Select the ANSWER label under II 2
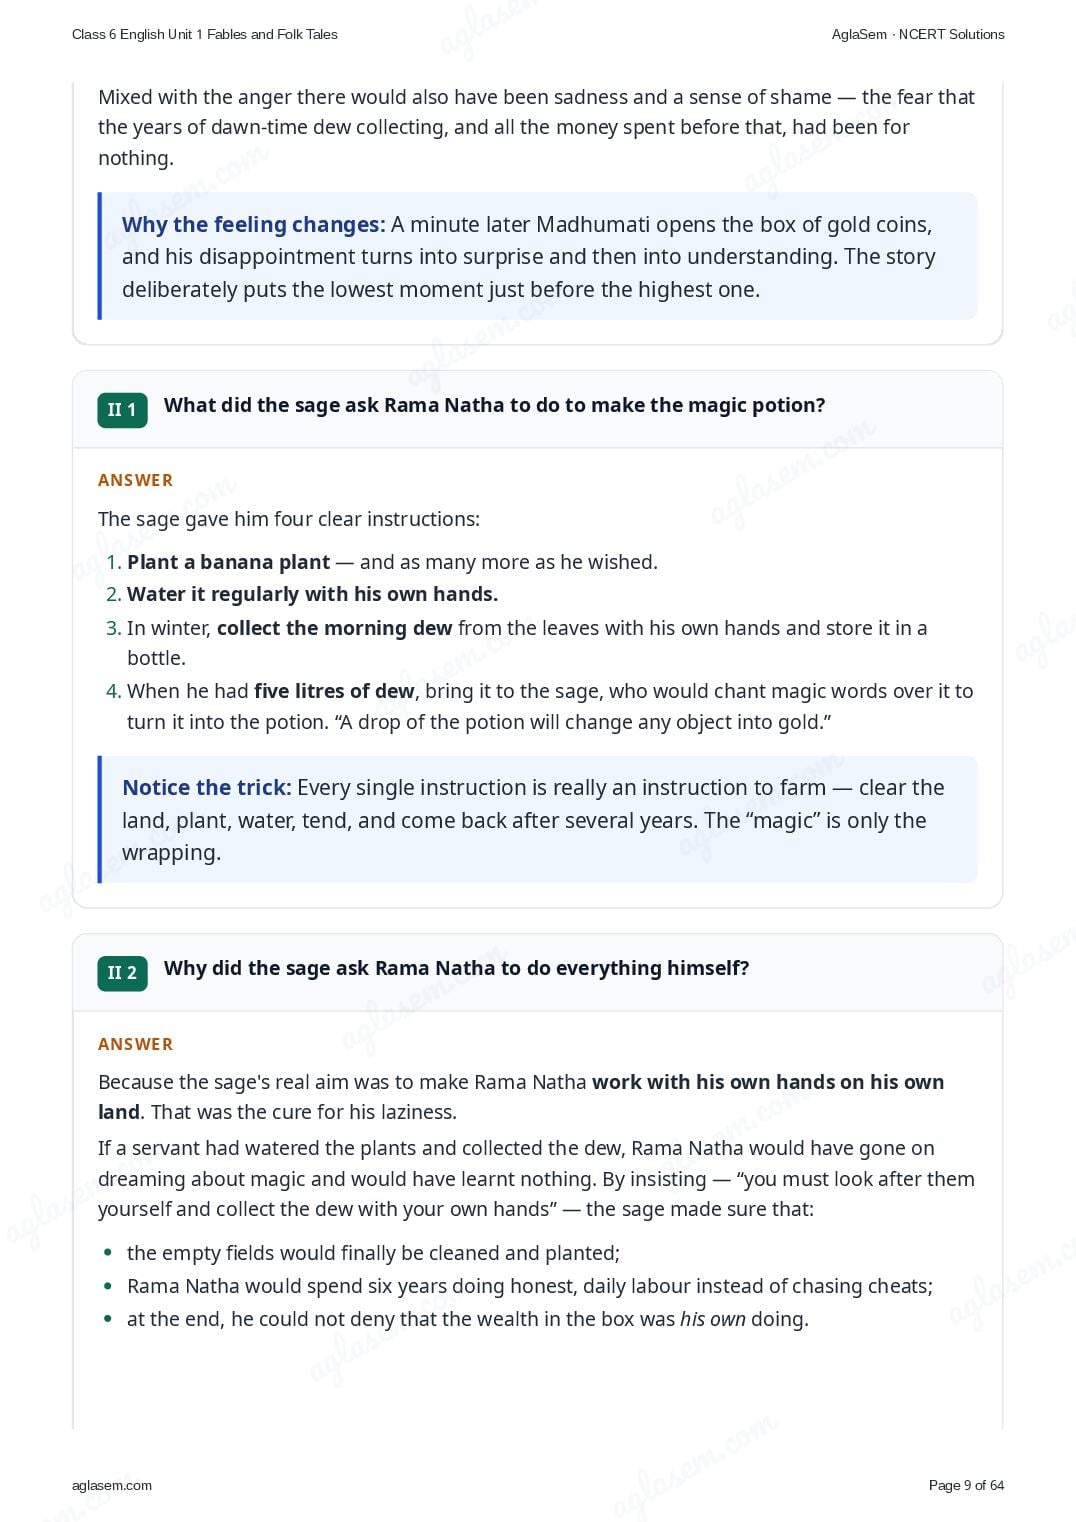 [x=135, y=1044]
